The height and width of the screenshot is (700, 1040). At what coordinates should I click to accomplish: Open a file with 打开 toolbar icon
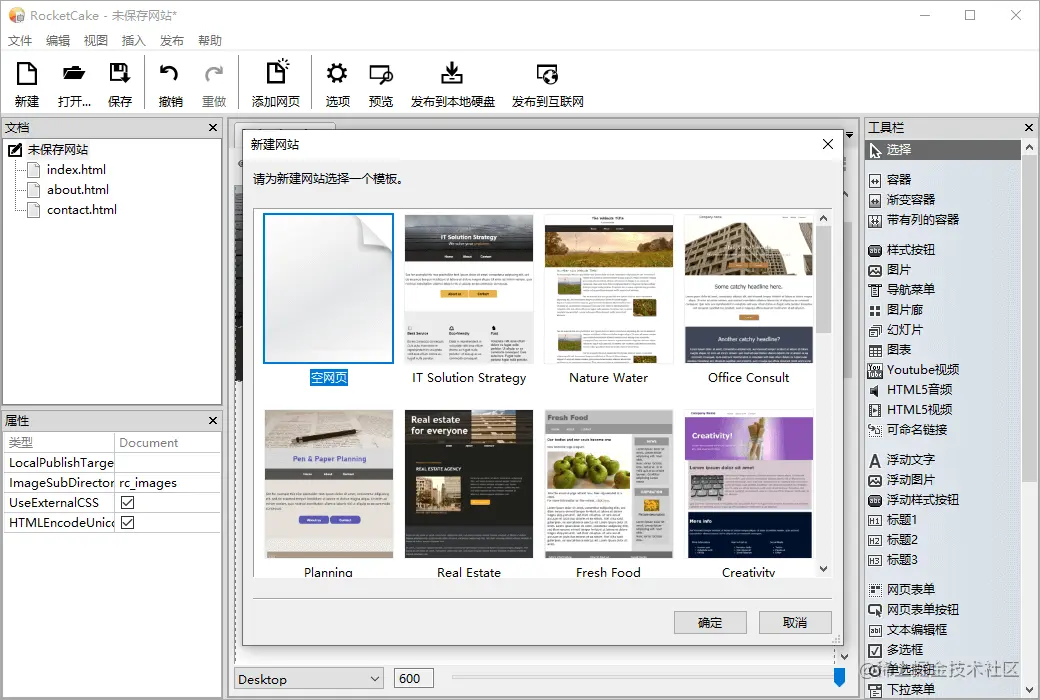(74, 84)
